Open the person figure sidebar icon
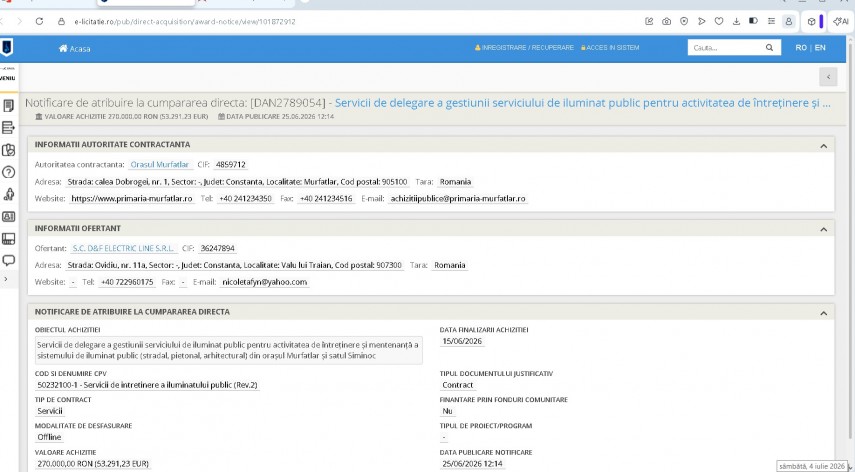 click(x=8, y=195)
